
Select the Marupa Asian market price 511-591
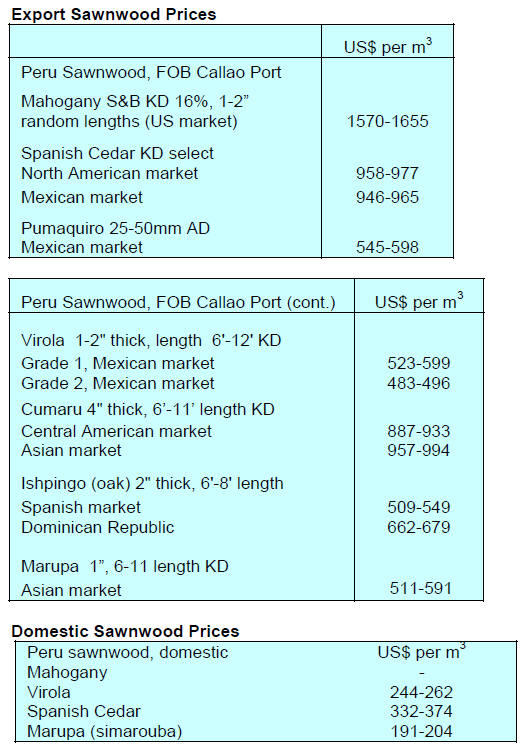pos(420,588)
